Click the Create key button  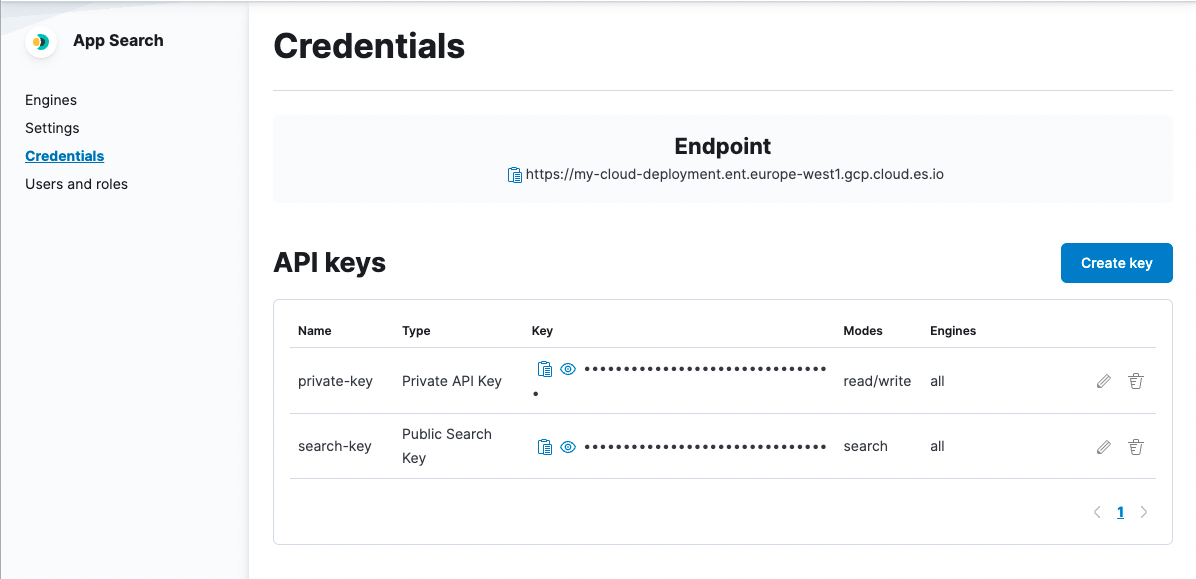[1116, 263]
